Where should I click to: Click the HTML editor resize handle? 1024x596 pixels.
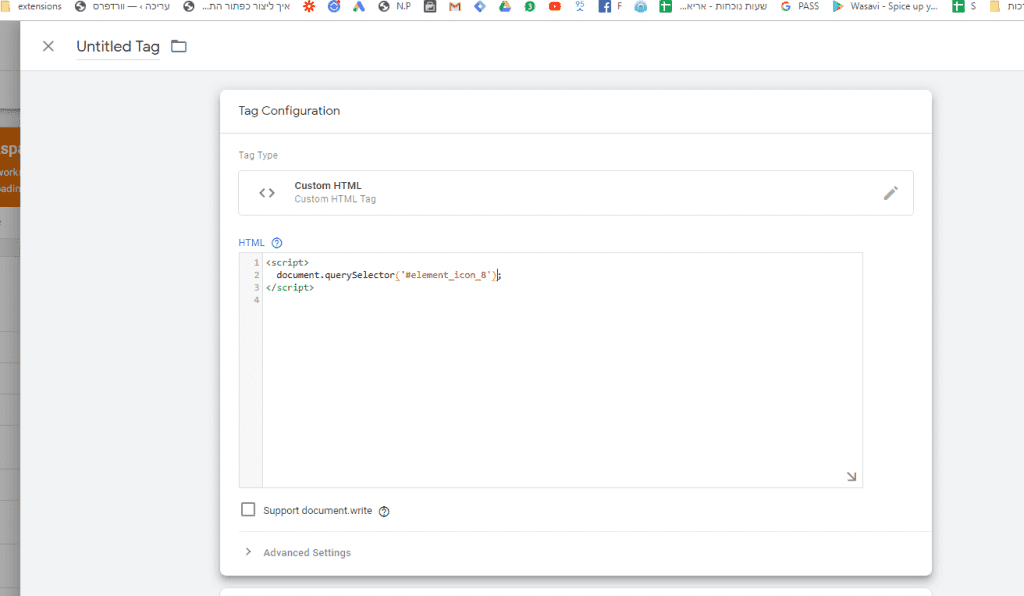pyautogui.click(x=851, y=477)
